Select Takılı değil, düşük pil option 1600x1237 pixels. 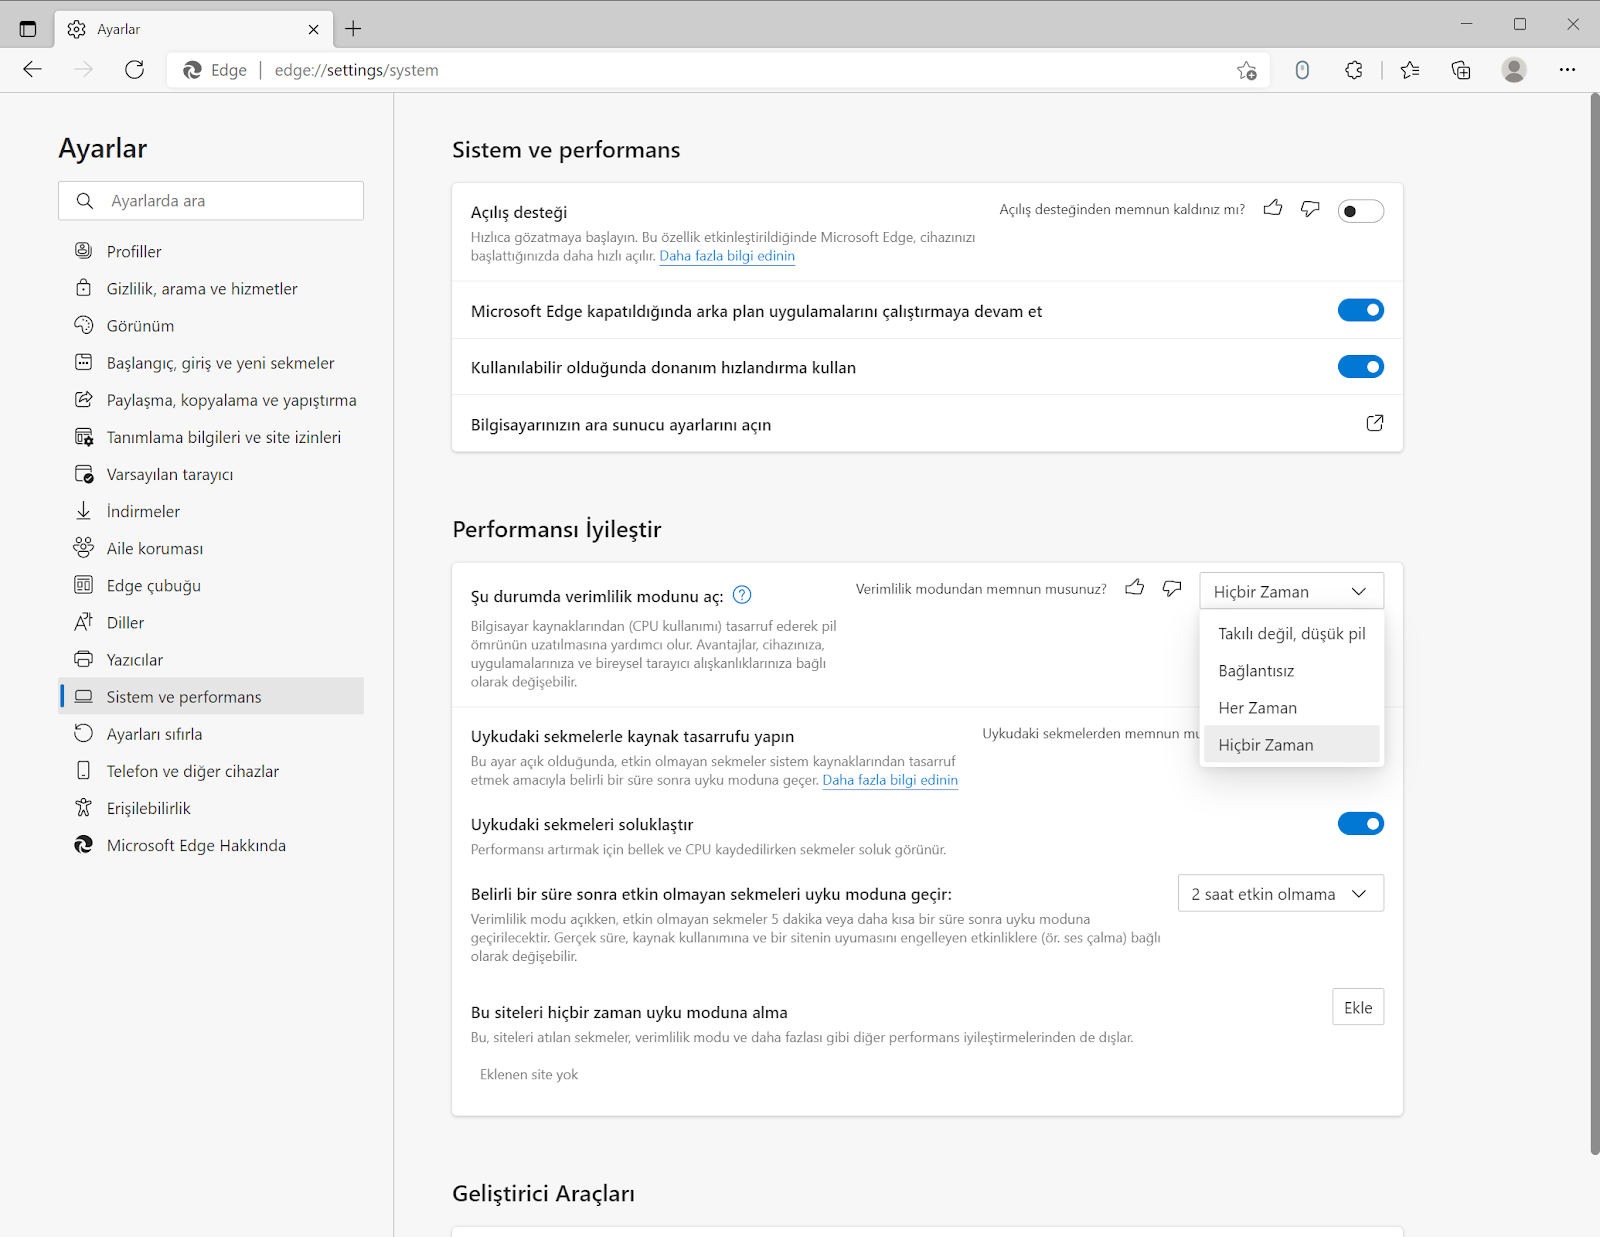[1292, 633]
